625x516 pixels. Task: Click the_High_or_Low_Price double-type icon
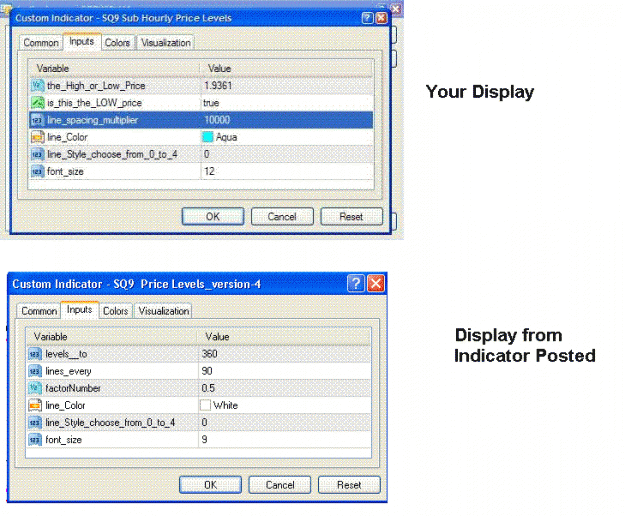click(x=37, y=85)
